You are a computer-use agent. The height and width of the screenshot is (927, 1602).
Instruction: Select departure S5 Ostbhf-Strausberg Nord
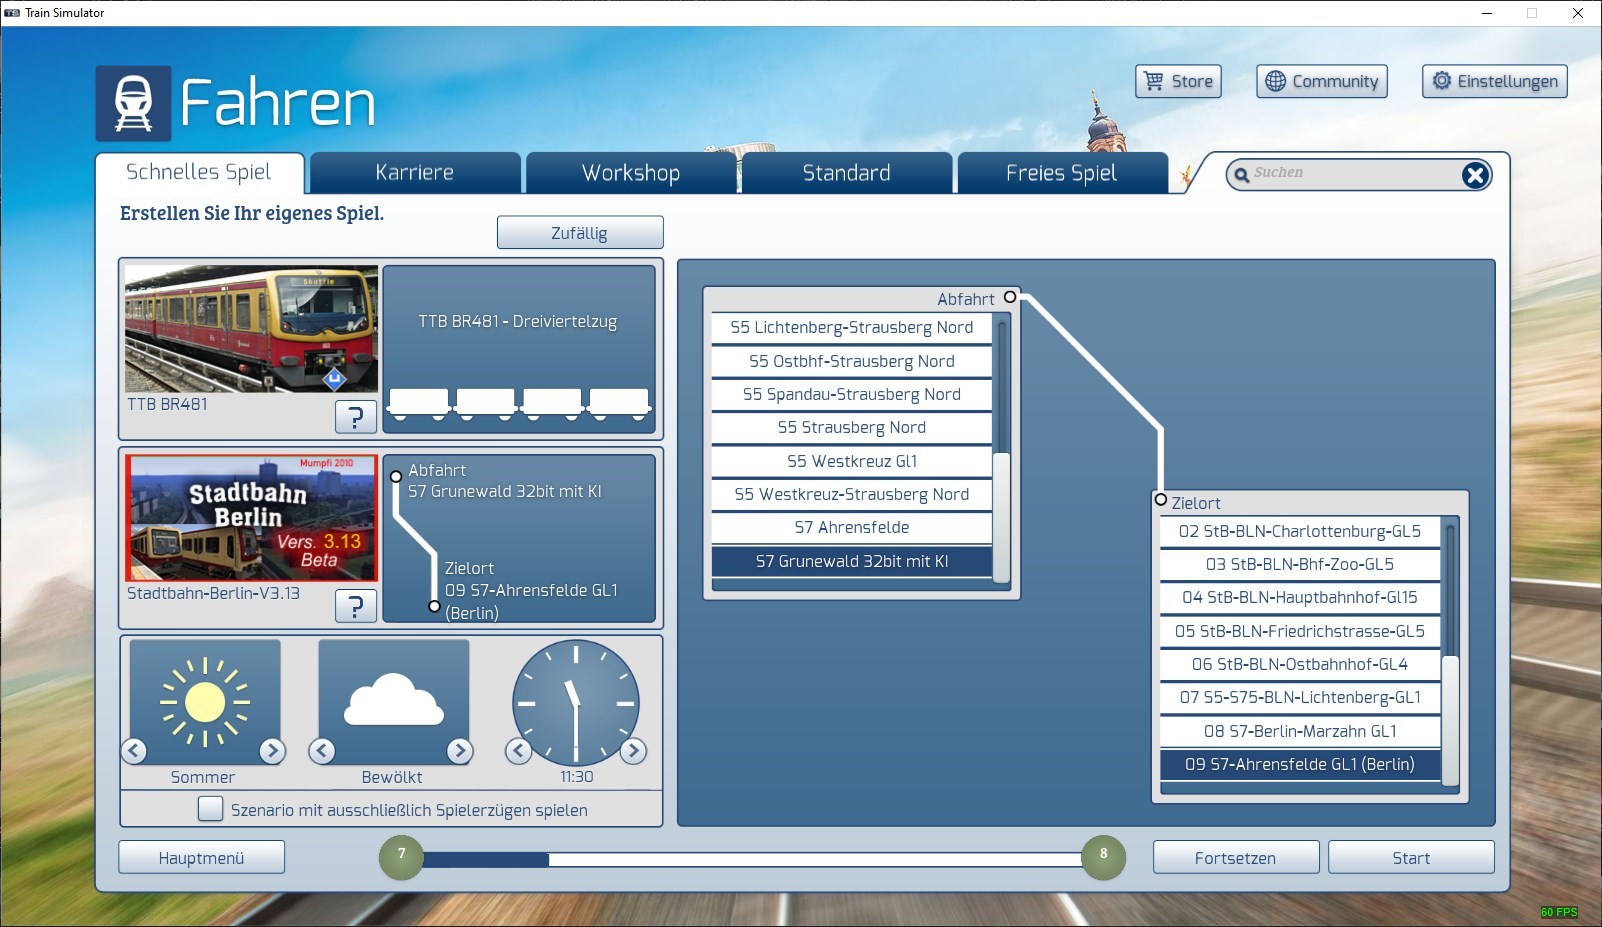click(852, 361)
